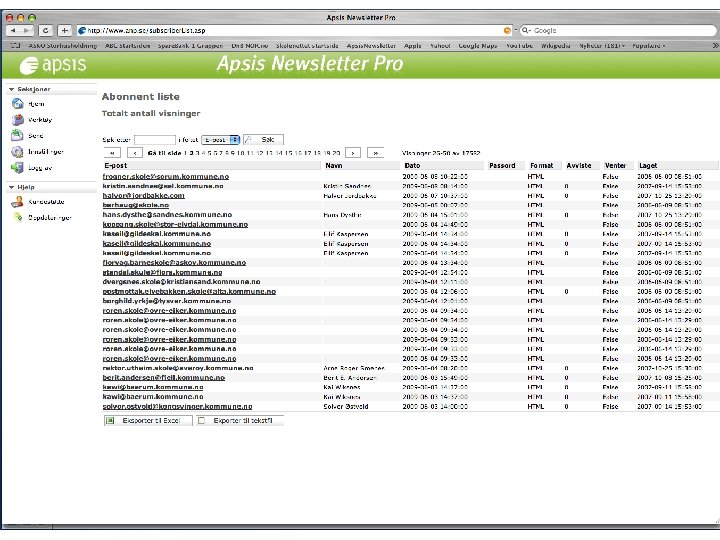The width and height of the screenshot is (720, 540).
Task: Open the Verktøy toolbox icon
Action: click(17, 120)
